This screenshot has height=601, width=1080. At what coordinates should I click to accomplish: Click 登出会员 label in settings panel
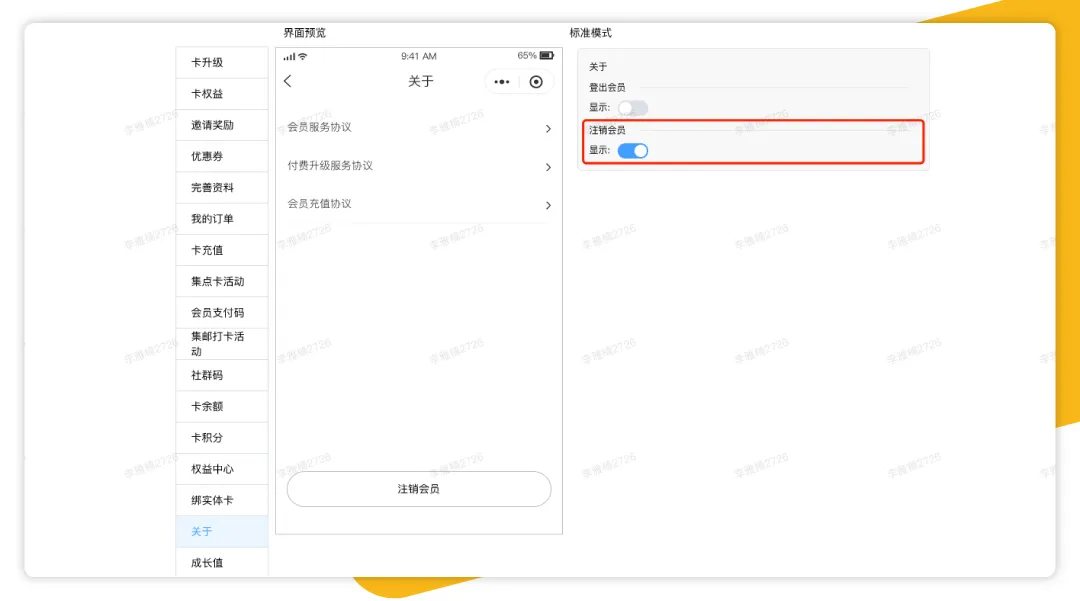coord(607,87)
